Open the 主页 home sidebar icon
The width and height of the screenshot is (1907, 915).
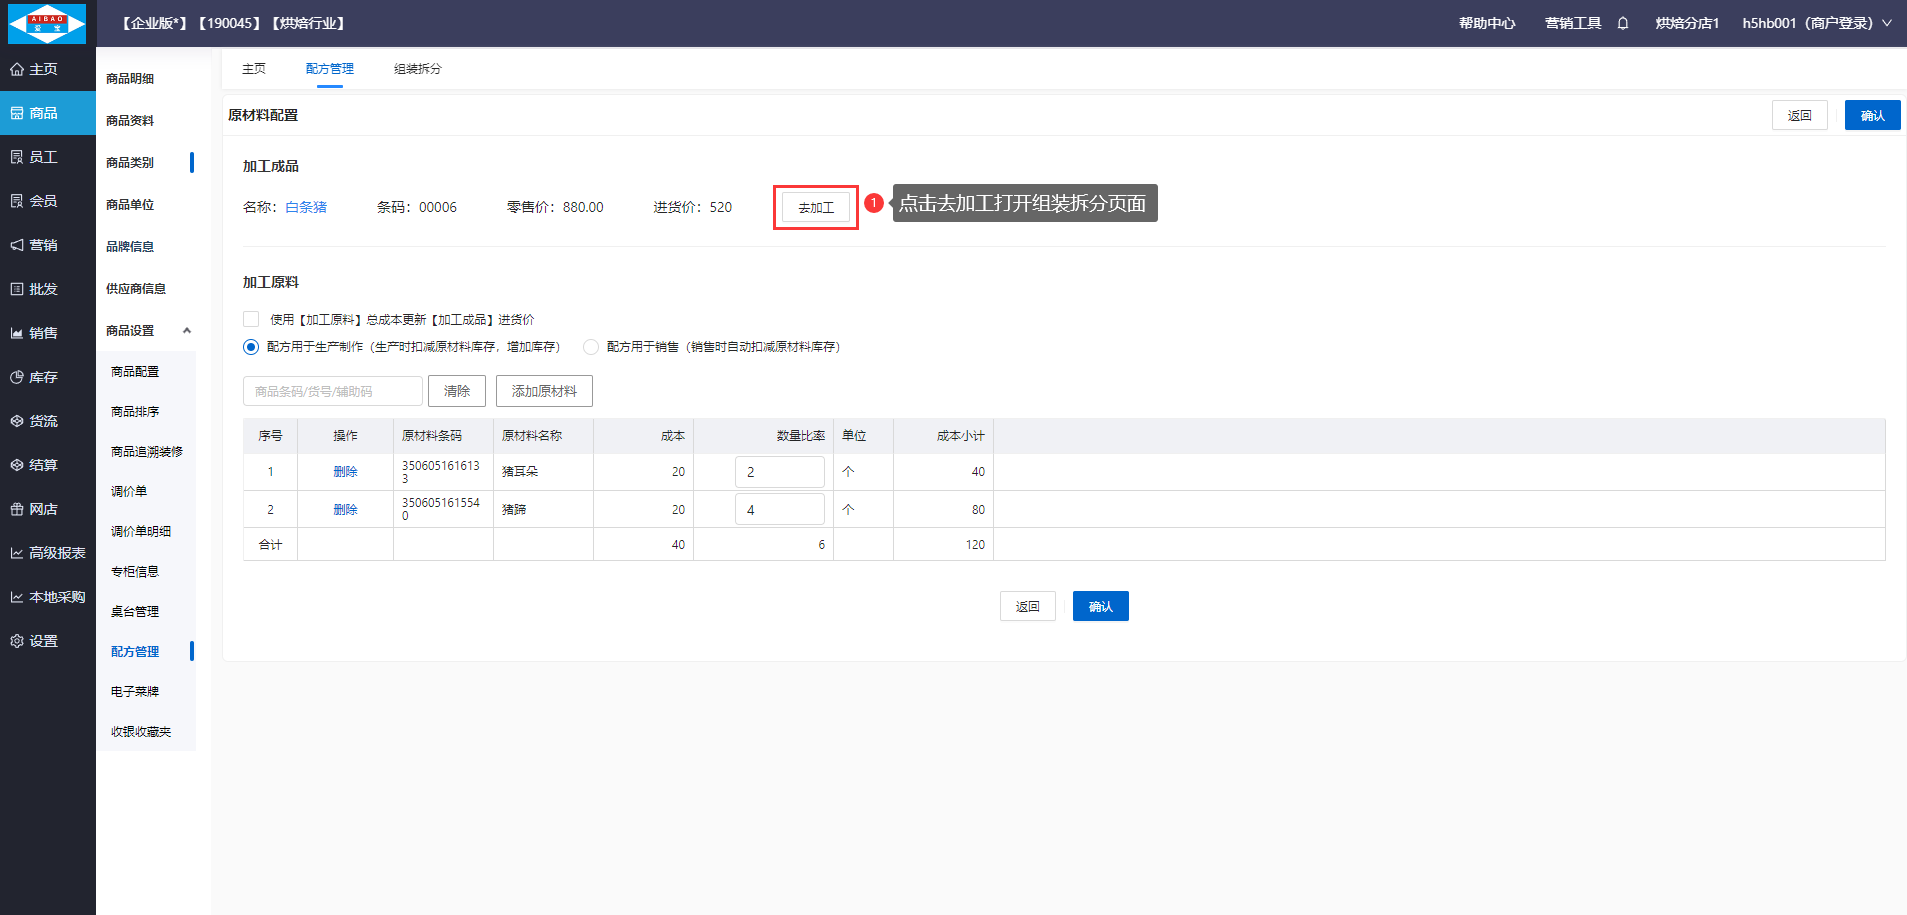(17, 69)
